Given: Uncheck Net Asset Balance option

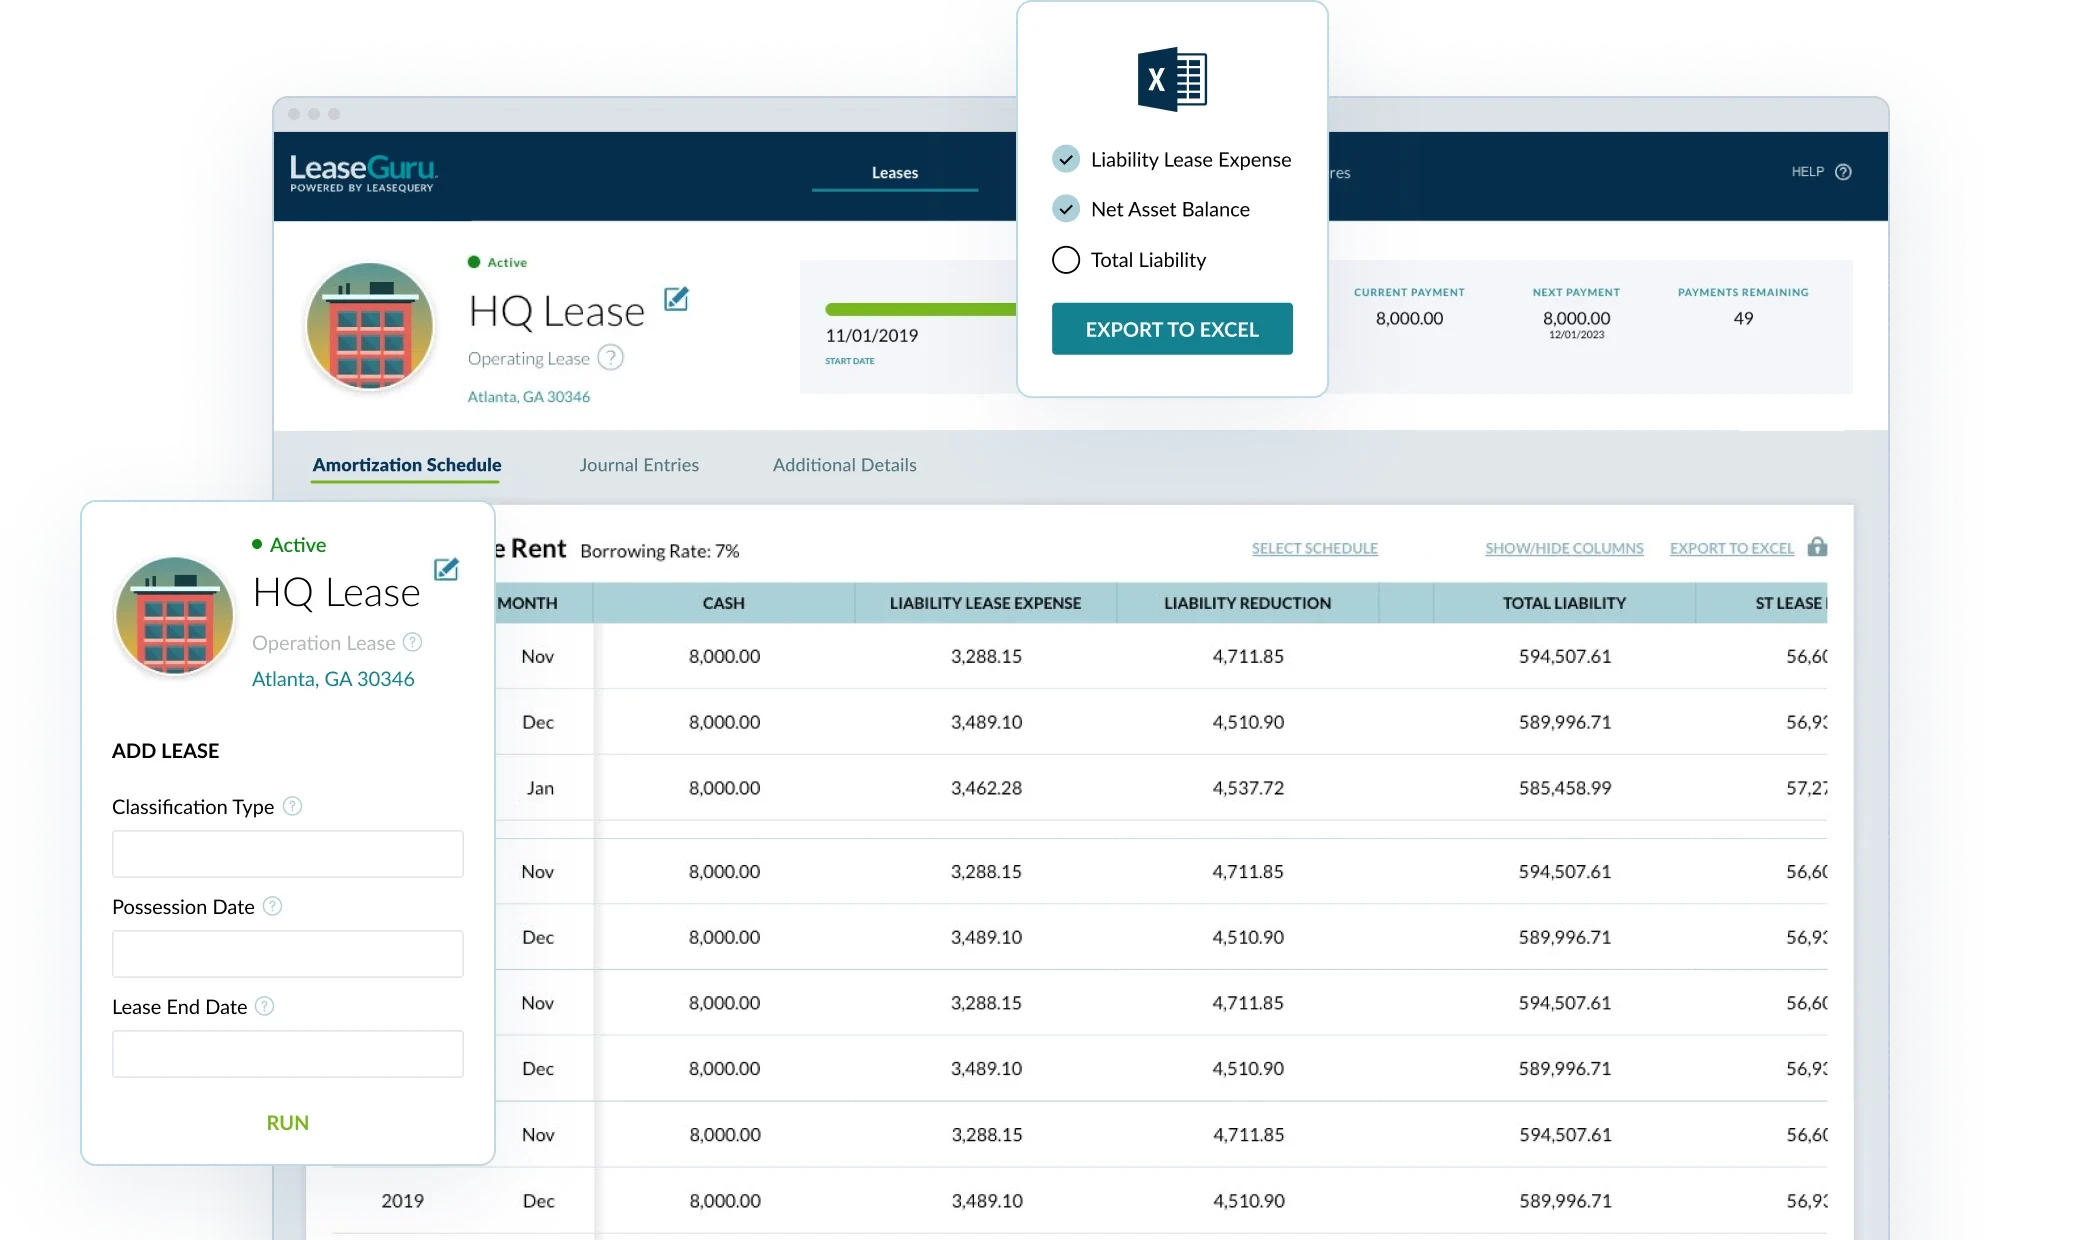Looking at the screenshot, I should (1066, 208).
